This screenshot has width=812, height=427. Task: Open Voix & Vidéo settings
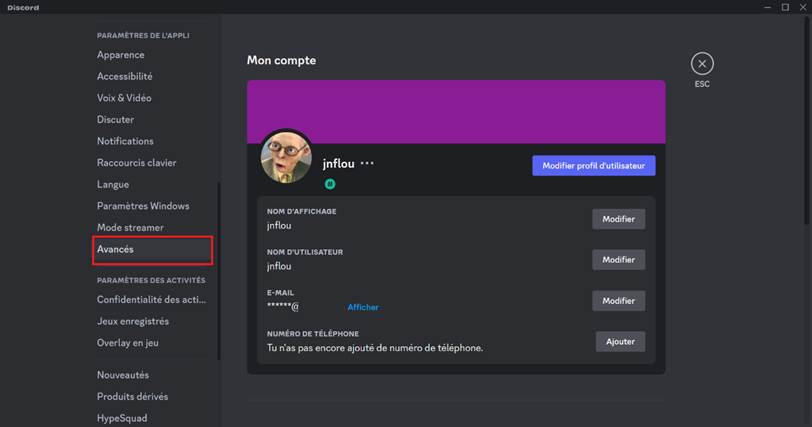click(124, 98)
